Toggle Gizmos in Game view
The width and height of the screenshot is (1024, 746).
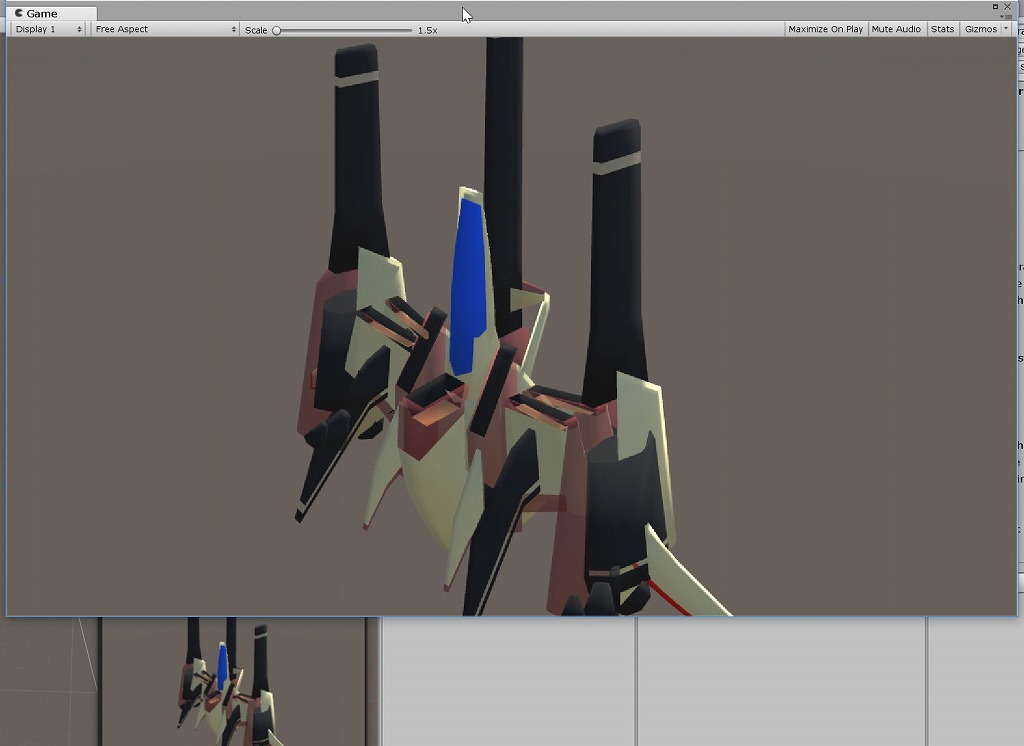(x=980, y=29)
